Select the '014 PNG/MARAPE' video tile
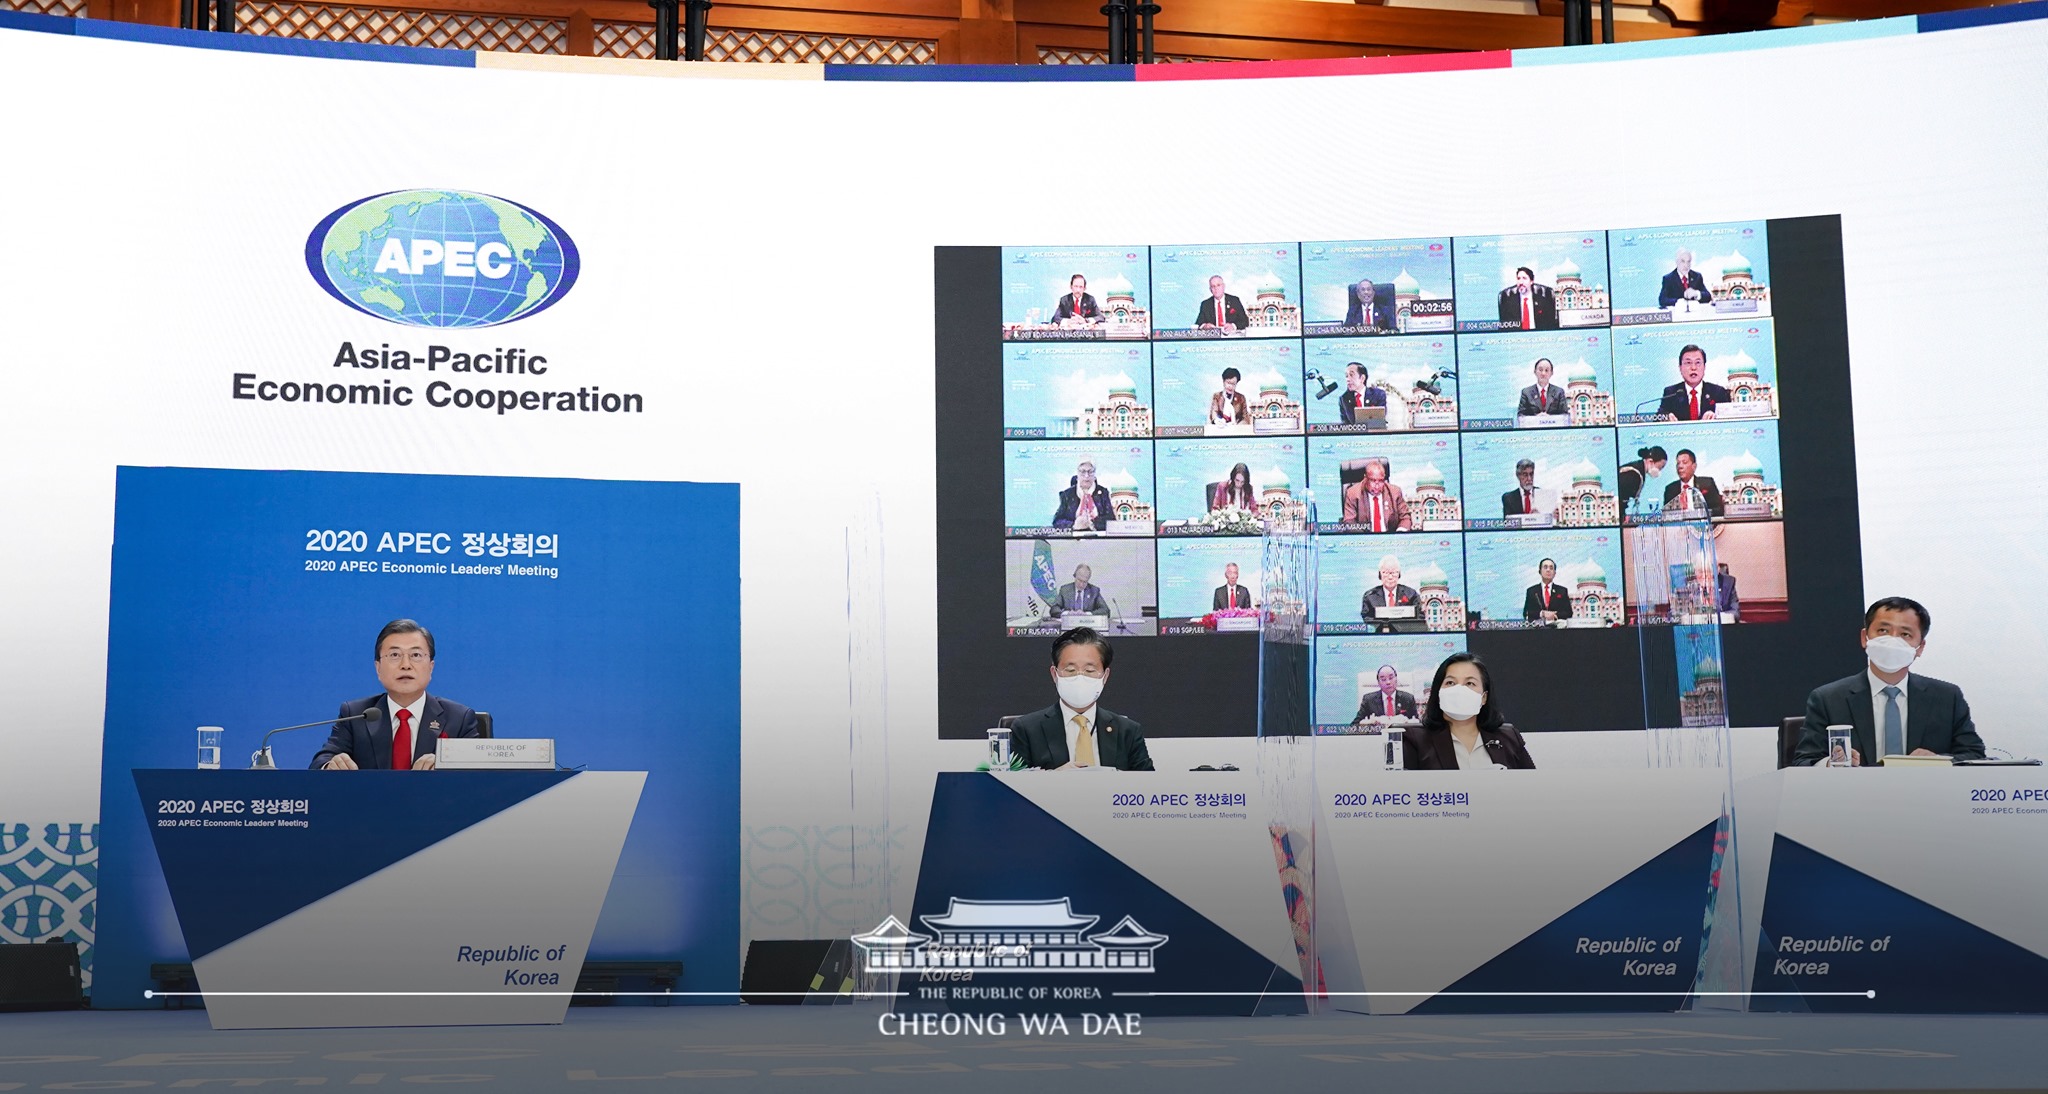This screenshot has height=1094, width=2048. click(1383, 484)
